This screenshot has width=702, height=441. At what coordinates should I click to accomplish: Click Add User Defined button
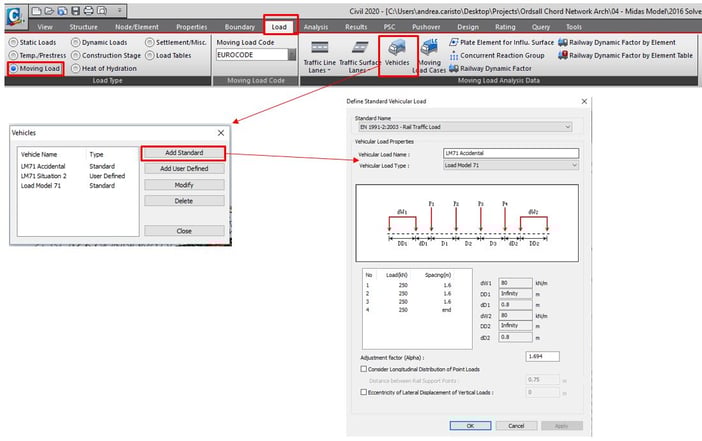point(184,169)
